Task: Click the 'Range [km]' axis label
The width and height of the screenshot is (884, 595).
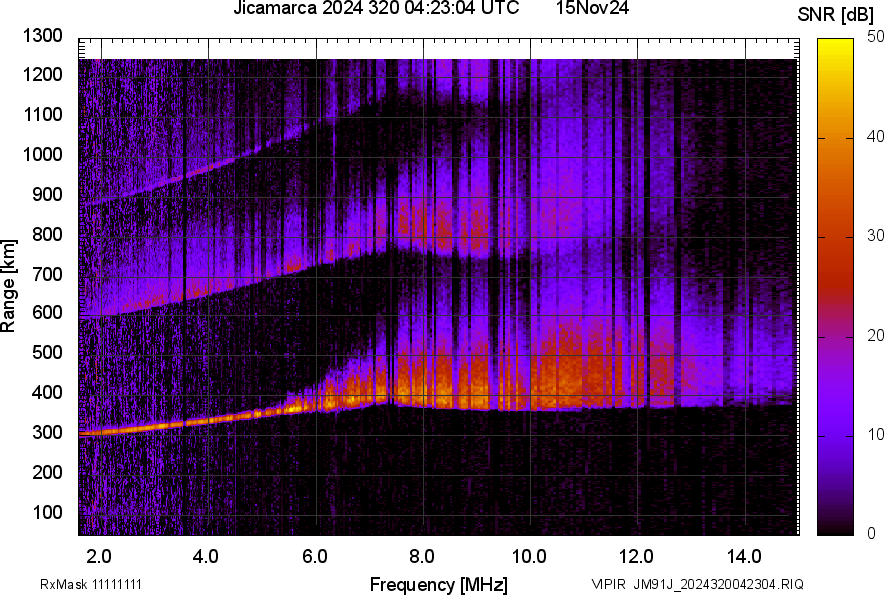Action: [12, 286]
